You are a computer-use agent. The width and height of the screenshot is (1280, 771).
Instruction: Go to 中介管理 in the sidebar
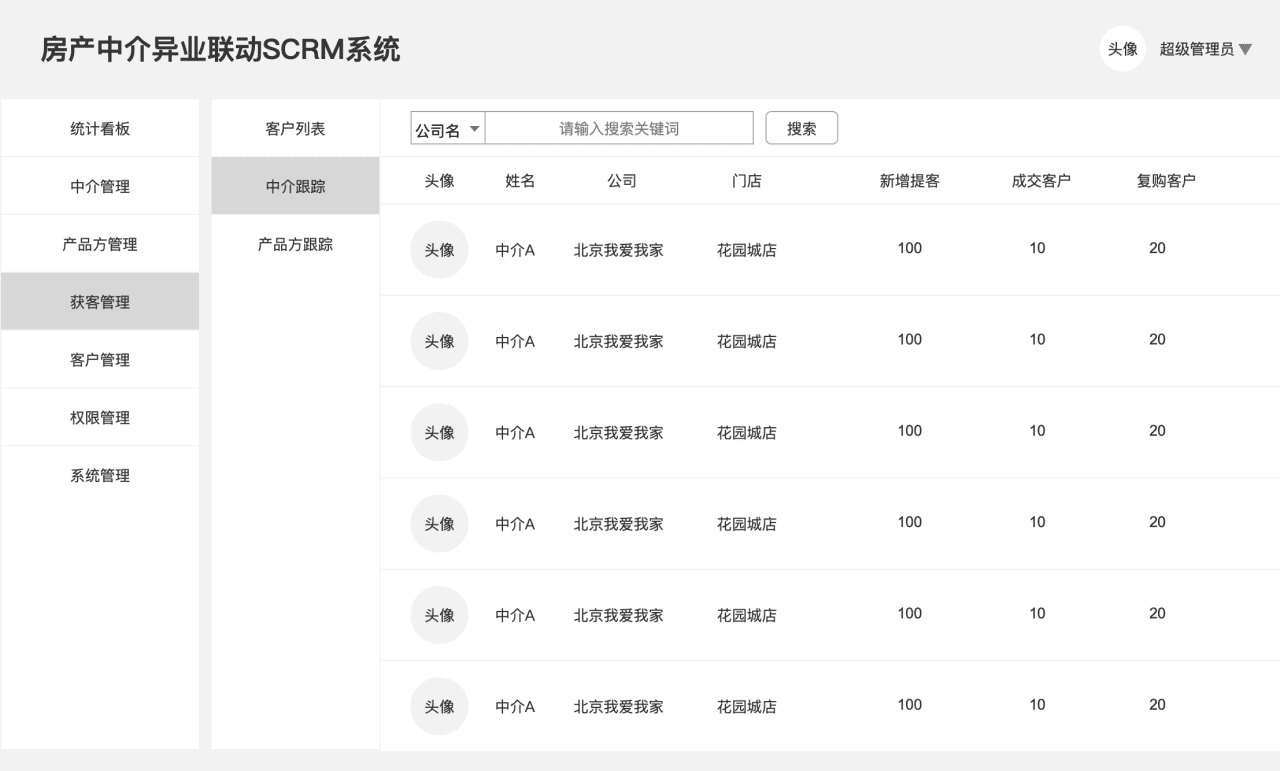pyautogui.click(x=100, y=187)
